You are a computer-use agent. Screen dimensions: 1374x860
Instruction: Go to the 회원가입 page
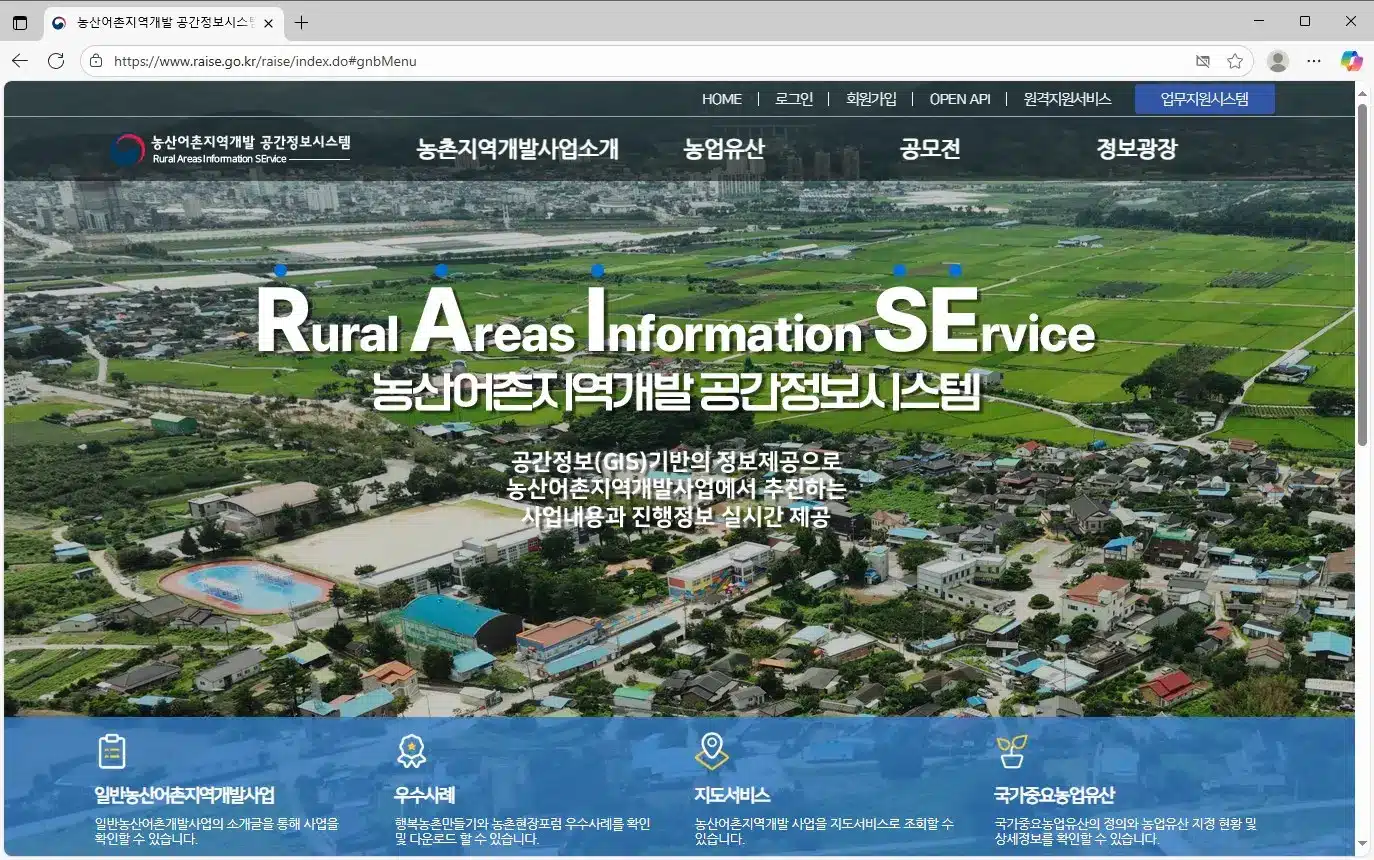(871, 99)
